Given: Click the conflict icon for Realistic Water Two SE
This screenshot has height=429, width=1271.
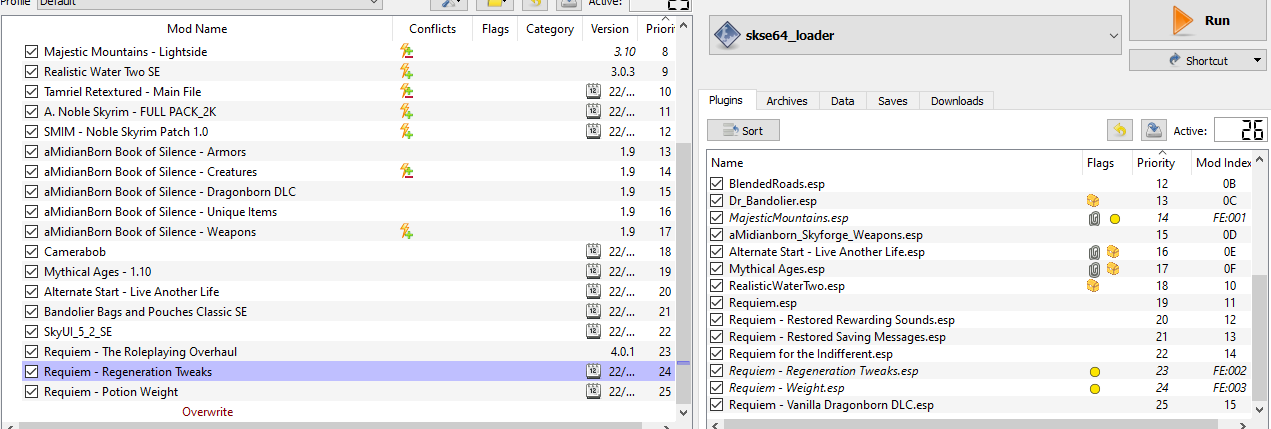Looking at the screenshot, I should [x=406, y=71].
